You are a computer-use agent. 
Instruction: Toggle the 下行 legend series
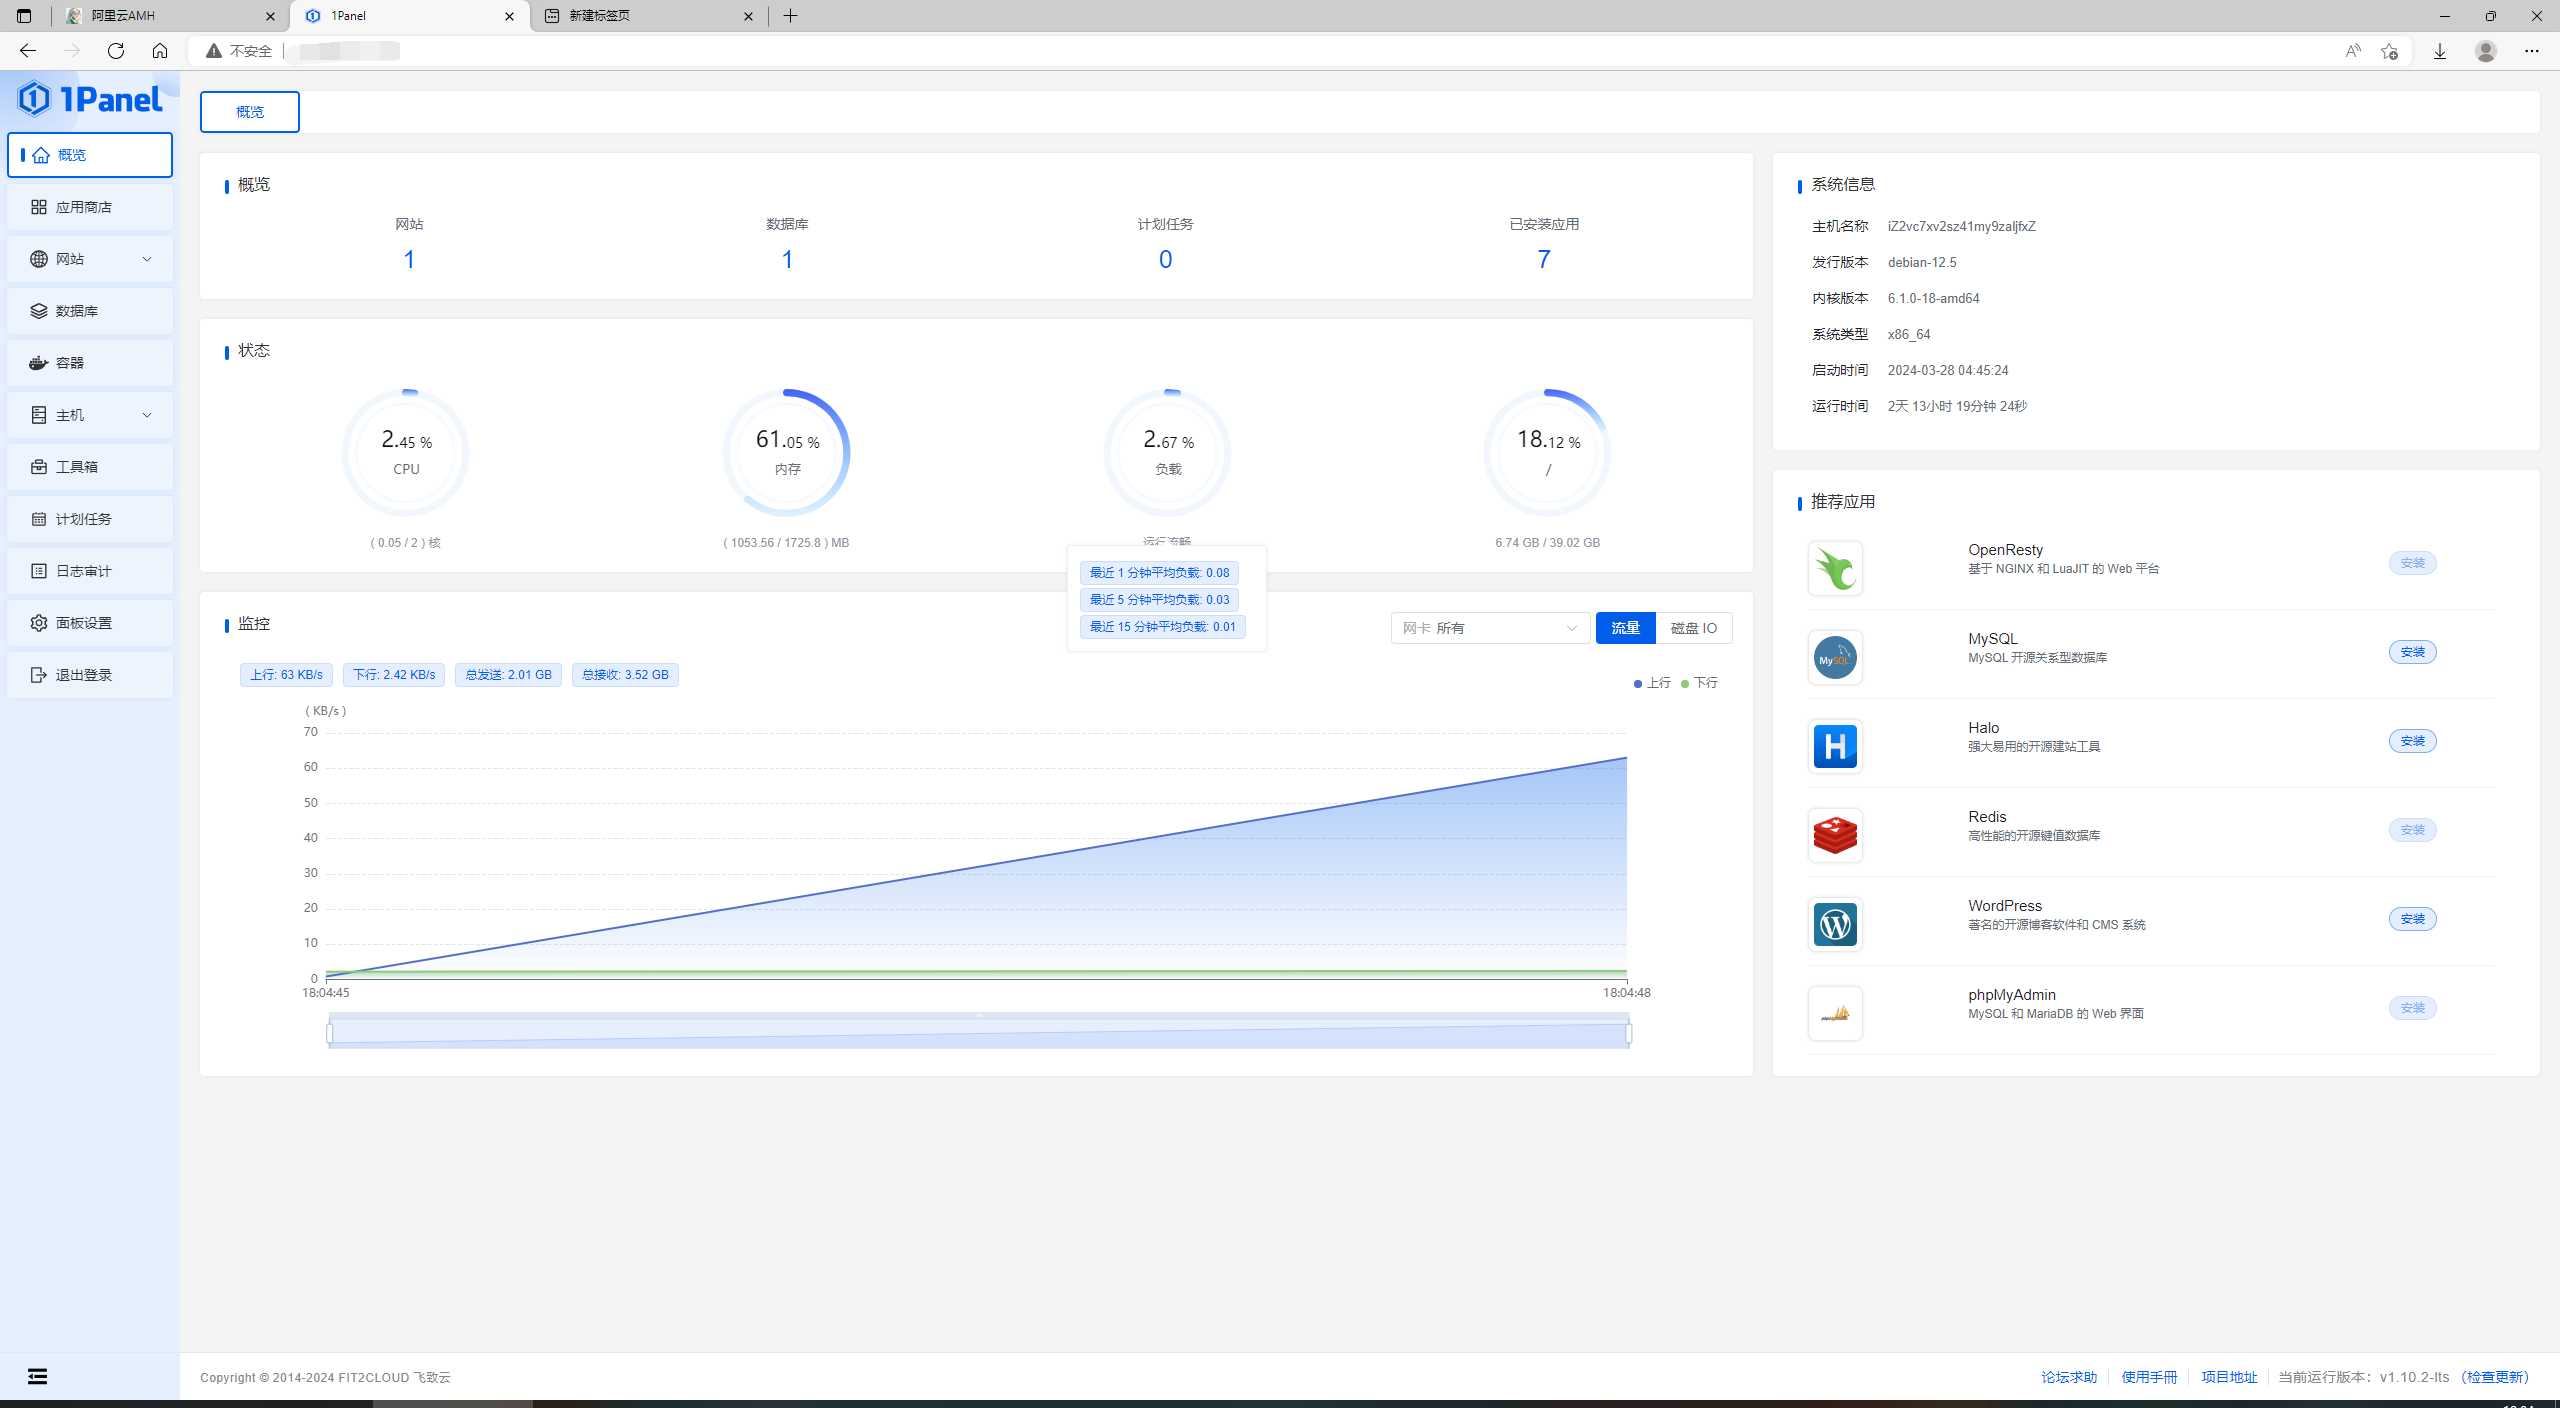point(1699,683)
